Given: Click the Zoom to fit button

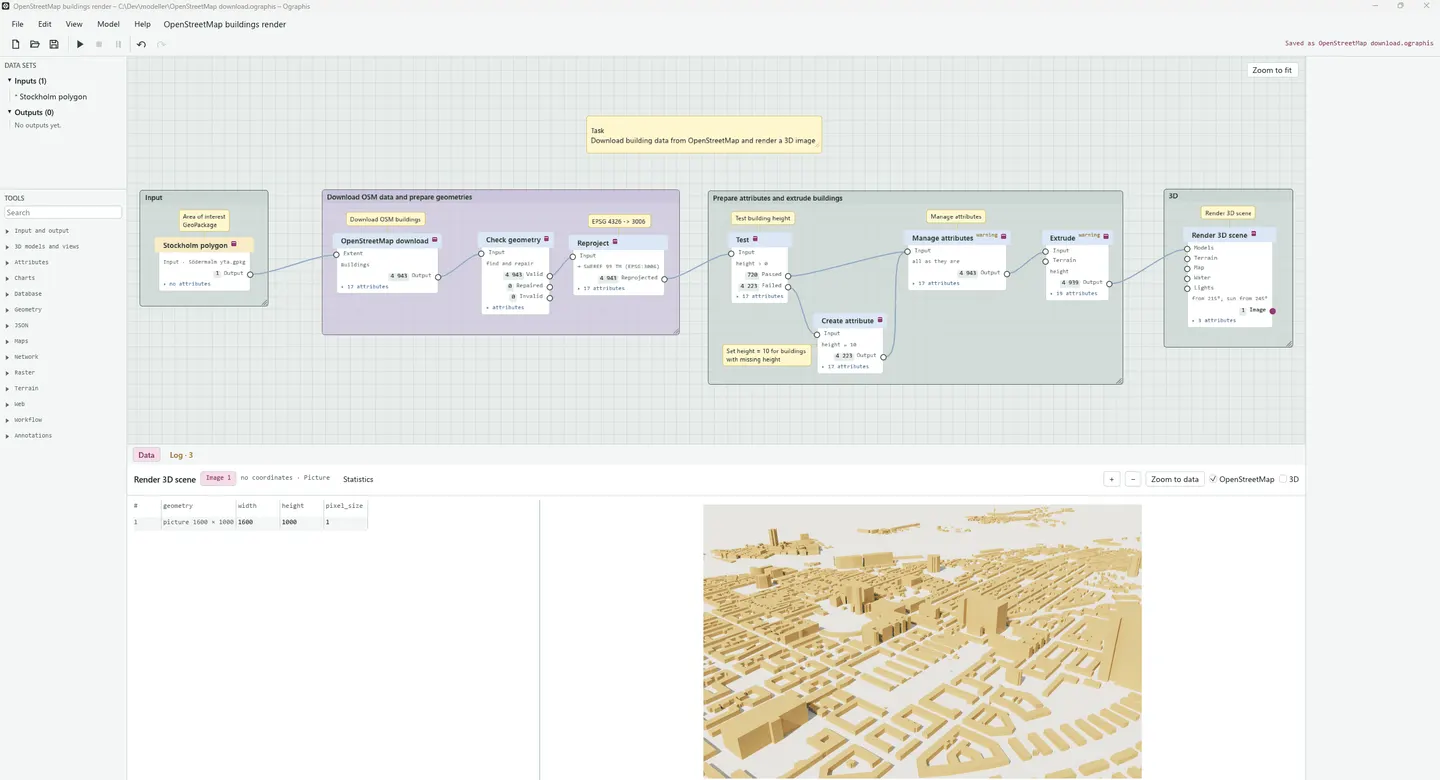Looking at the screenshot, I should click(1272, 70).
